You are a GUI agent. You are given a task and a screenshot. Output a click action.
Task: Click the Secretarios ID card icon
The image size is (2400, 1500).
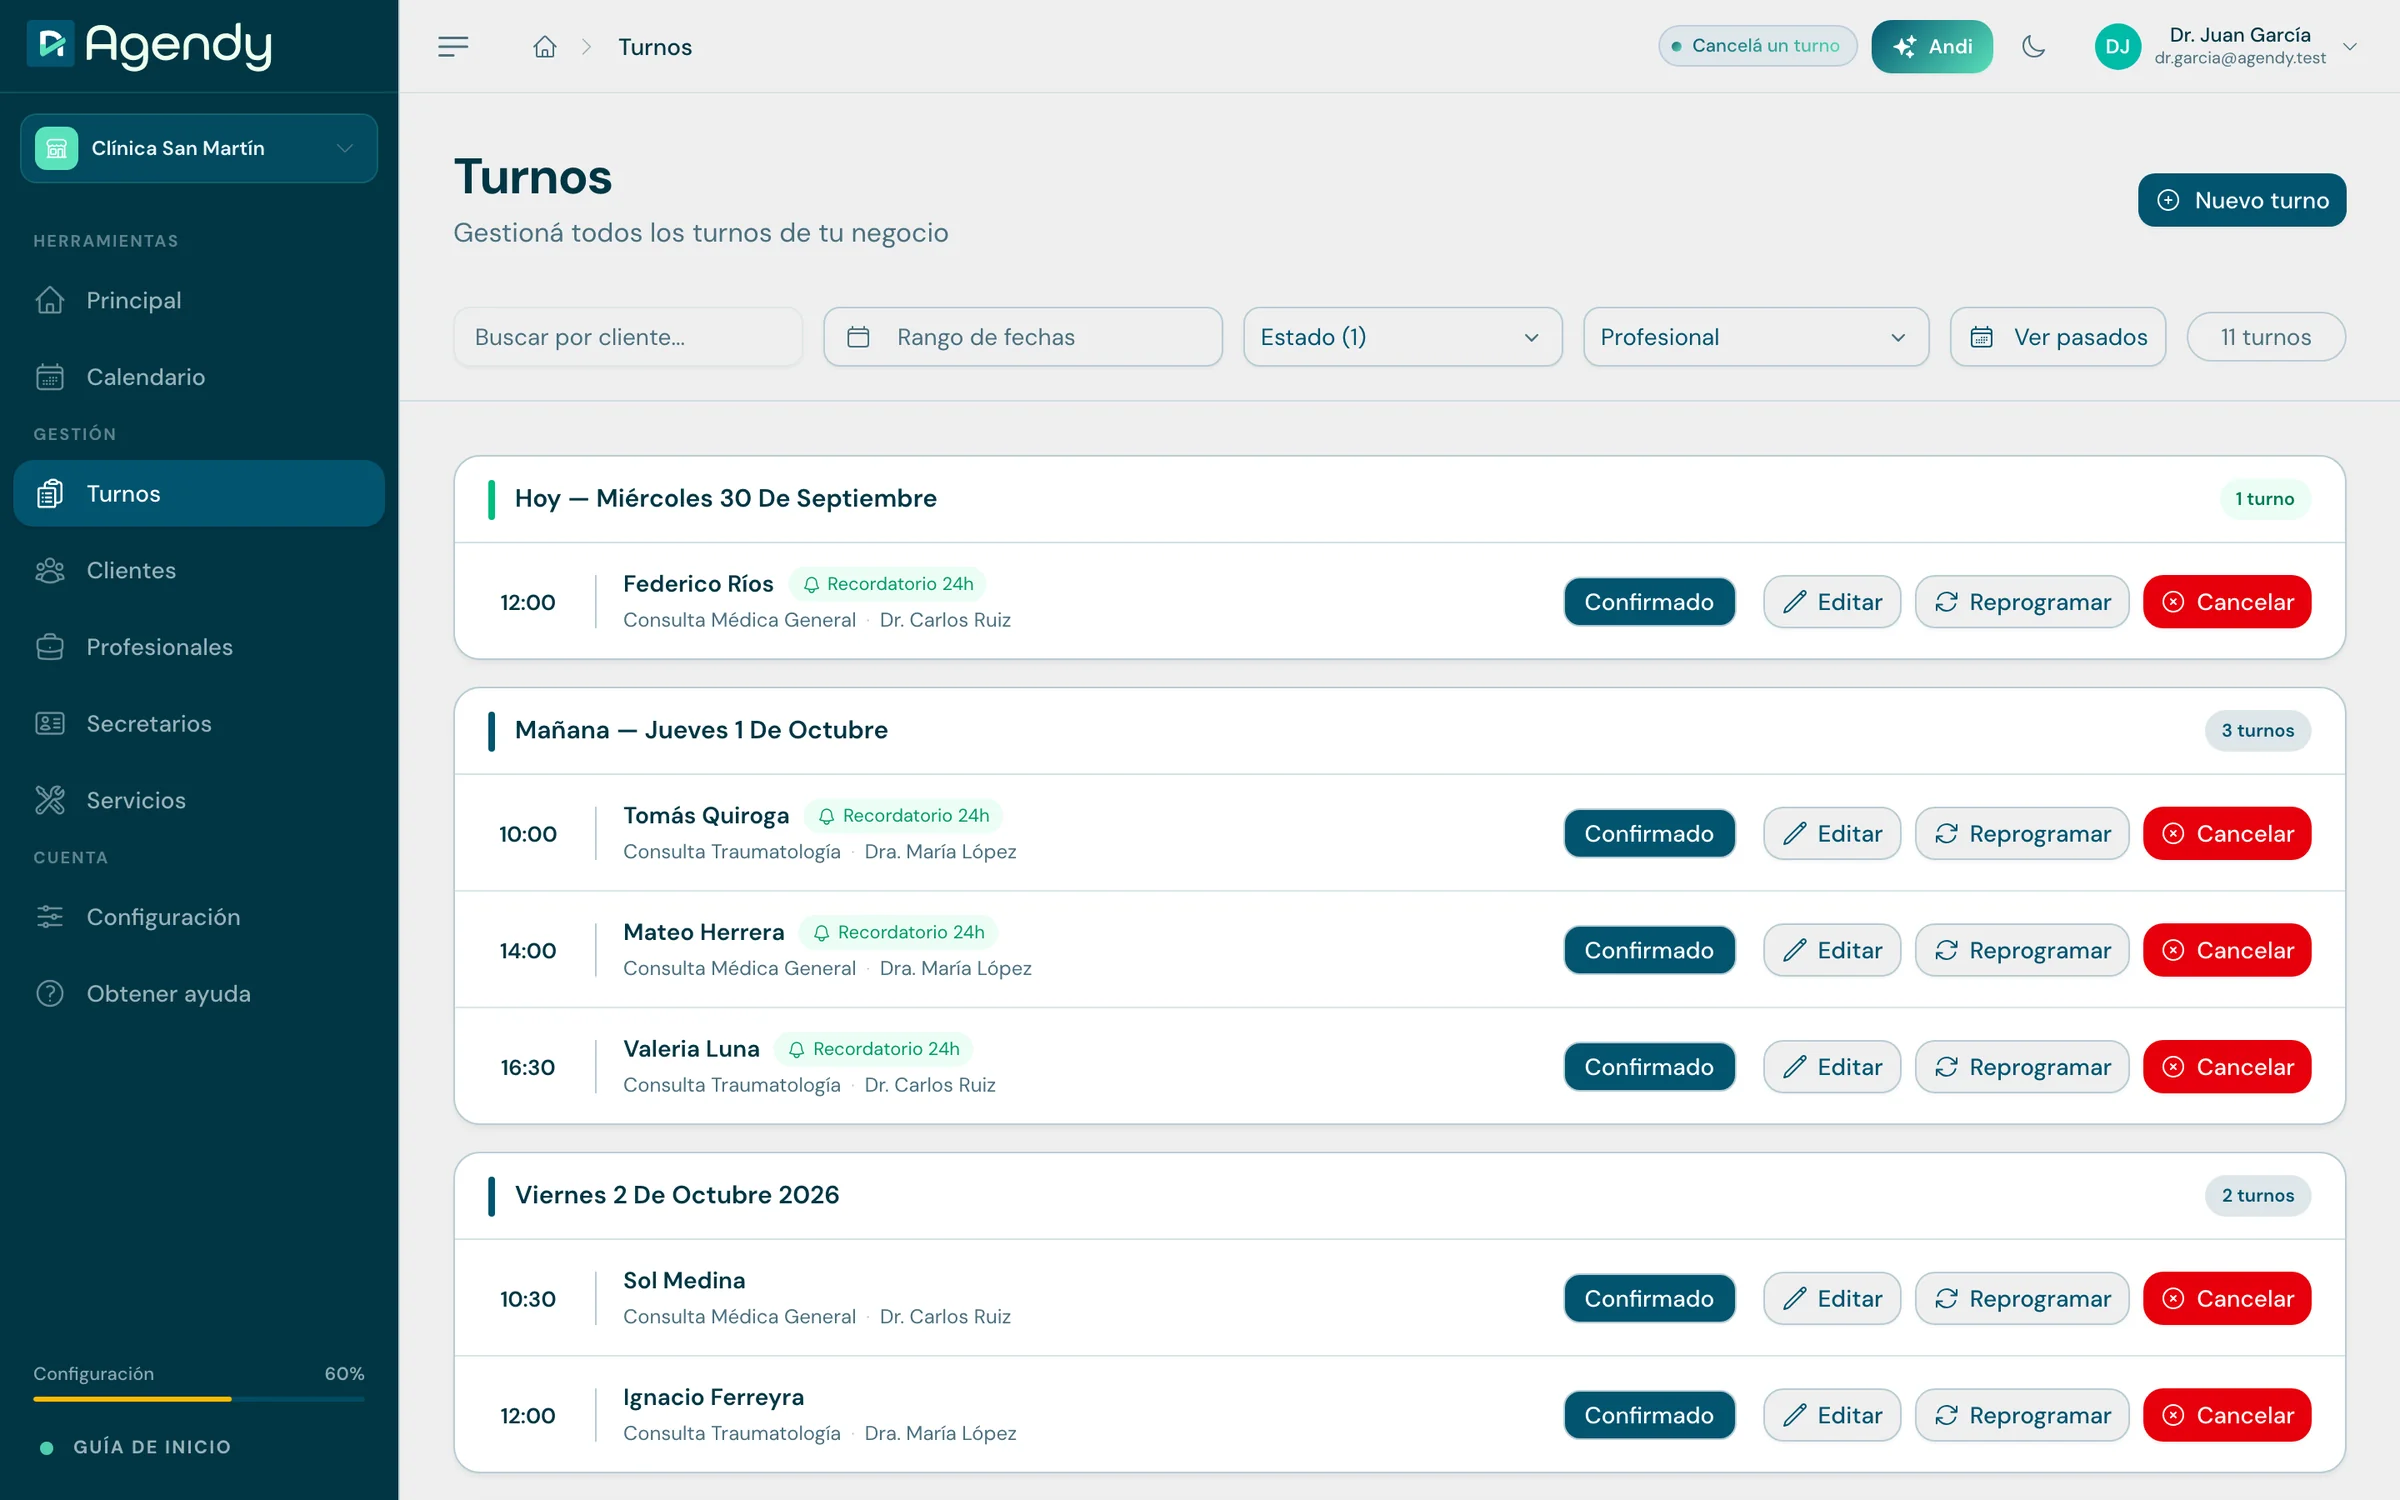[x=50, y=723]
